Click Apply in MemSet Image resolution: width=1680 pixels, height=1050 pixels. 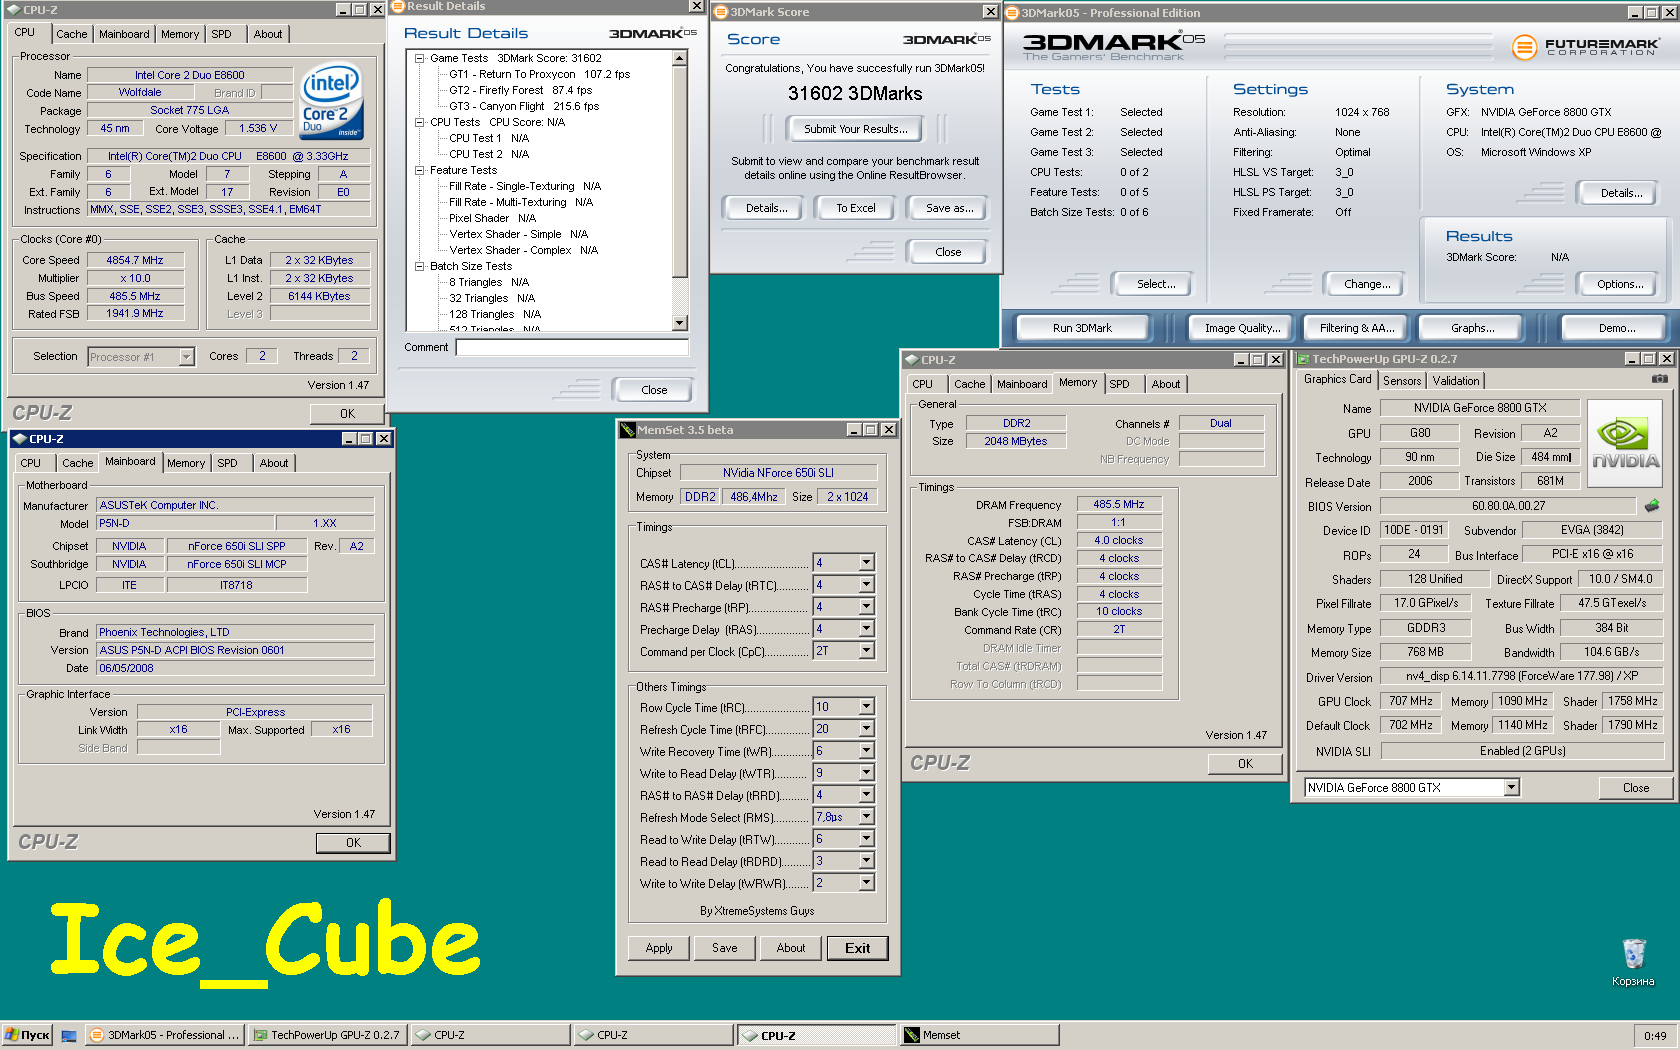659,948
